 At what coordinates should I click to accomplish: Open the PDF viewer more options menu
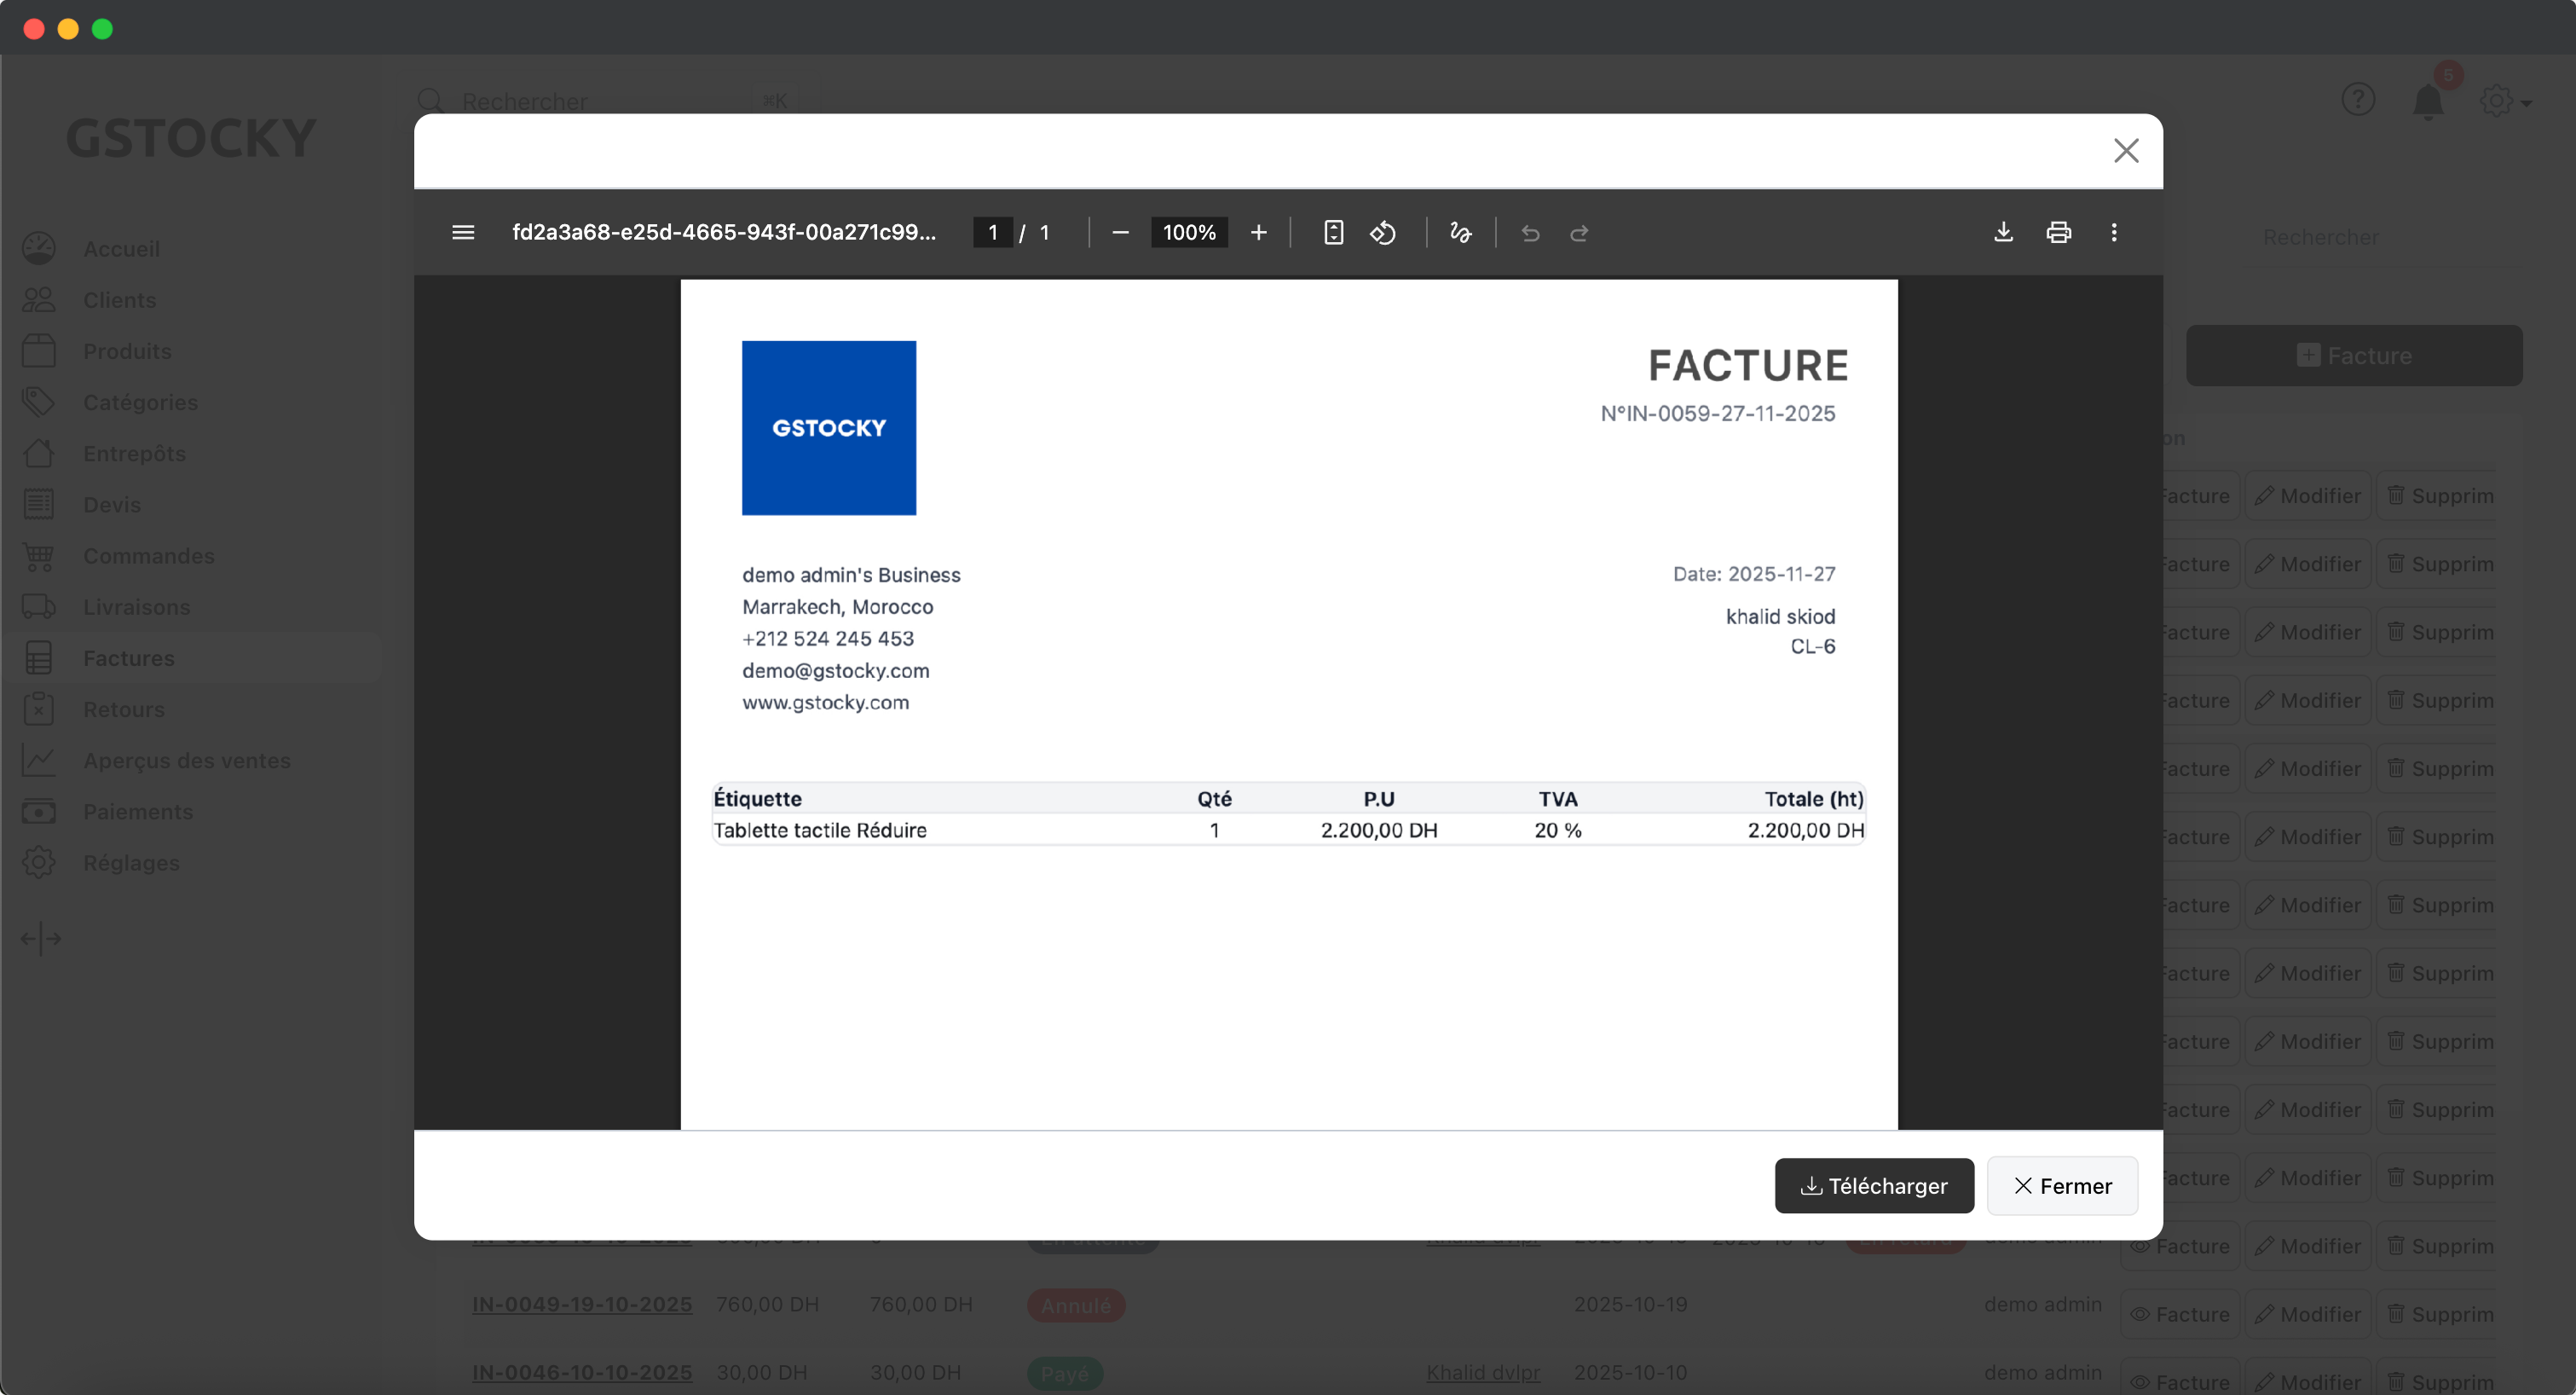tap(2113, 232)
